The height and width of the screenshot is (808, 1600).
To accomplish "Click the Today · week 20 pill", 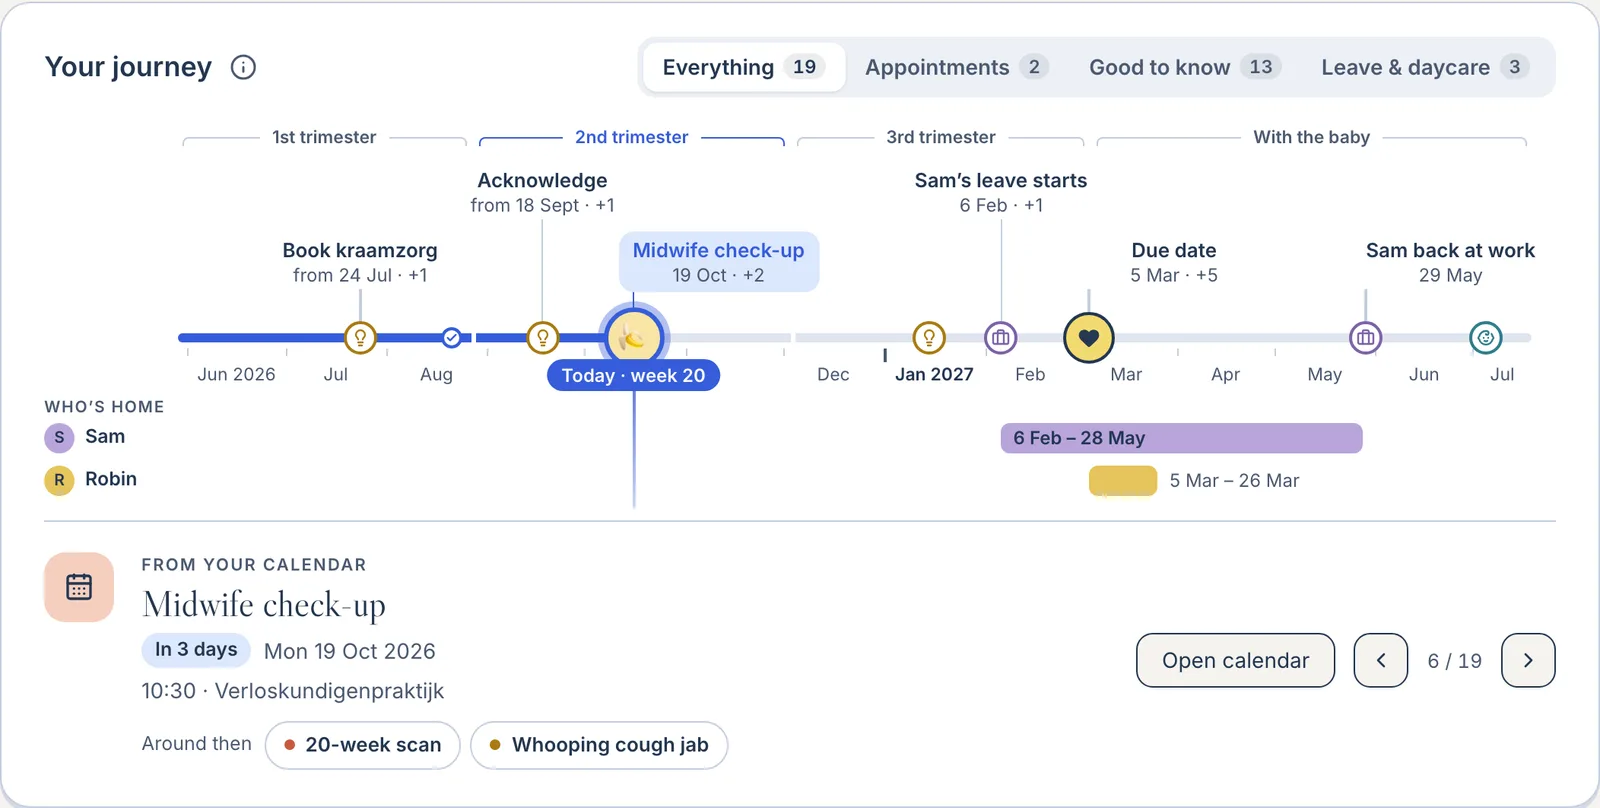I will coord(633,375).
